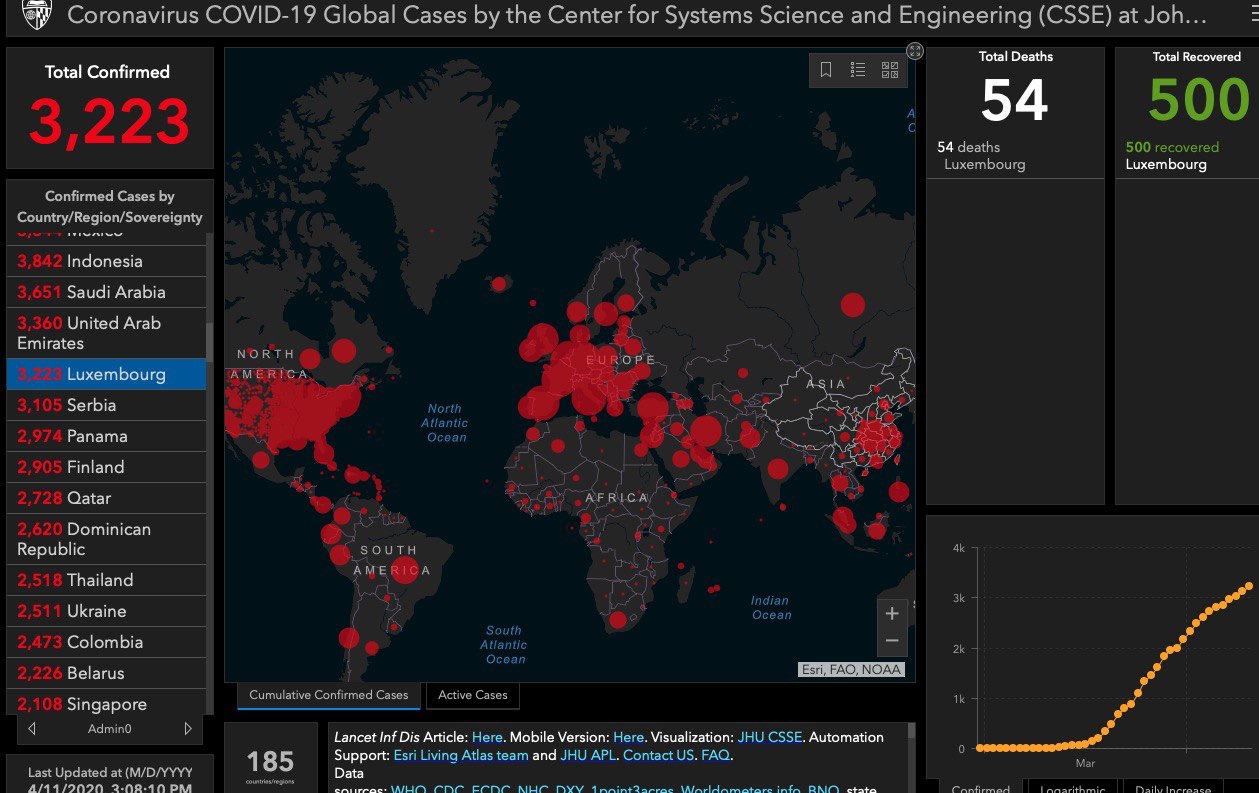Zoom out on the map with minus button
This screenshot has width=1259, height=793.
pyautogui.click(x=893, y=640)
